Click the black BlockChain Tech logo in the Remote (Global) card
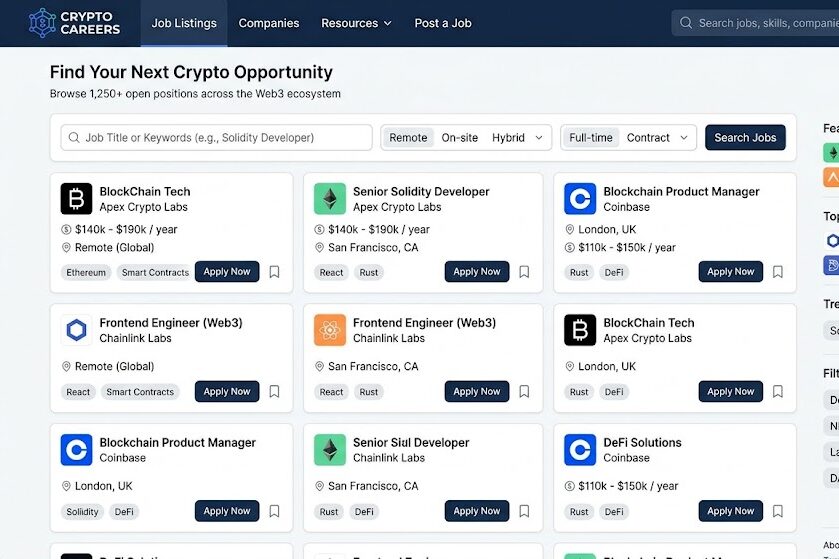The width and height of the screenshot is (839, 559). pyautogui.click(x=77, y=198)
